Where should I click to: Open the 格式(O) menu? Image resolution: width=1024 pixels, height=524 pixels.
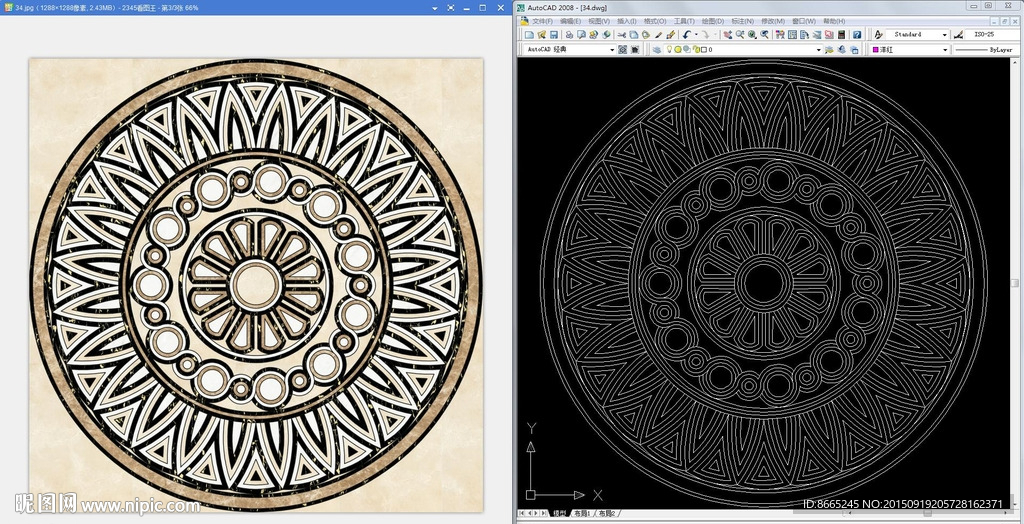[655, 21]
